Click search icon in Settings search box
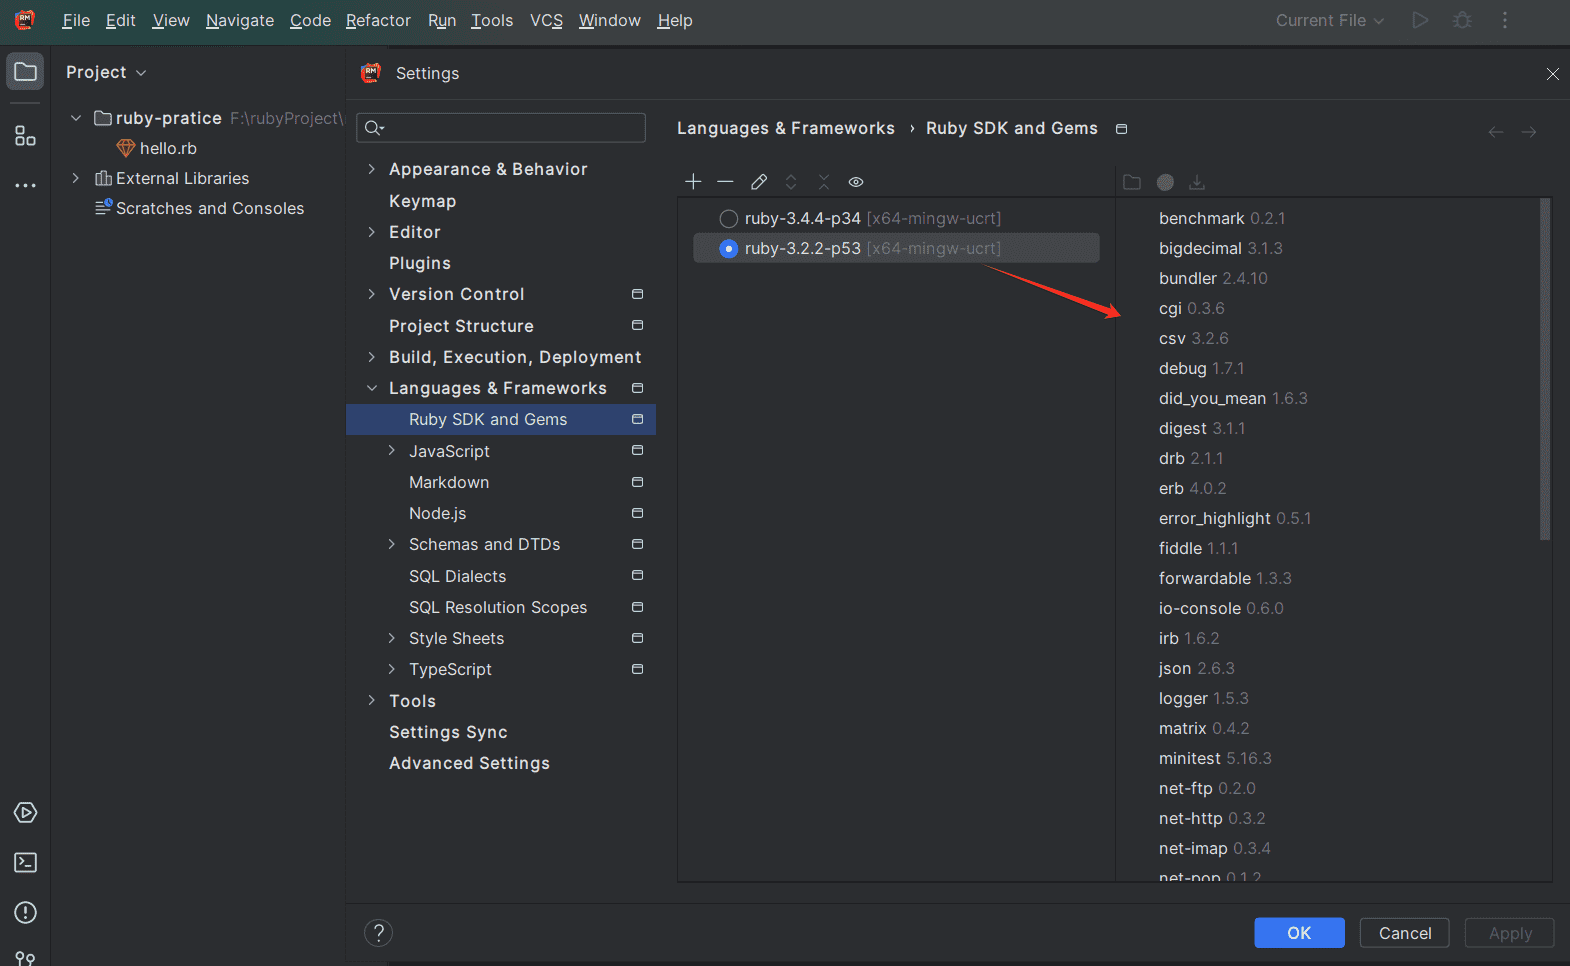Screen dimensions: 1570x966 coord(374,128)
